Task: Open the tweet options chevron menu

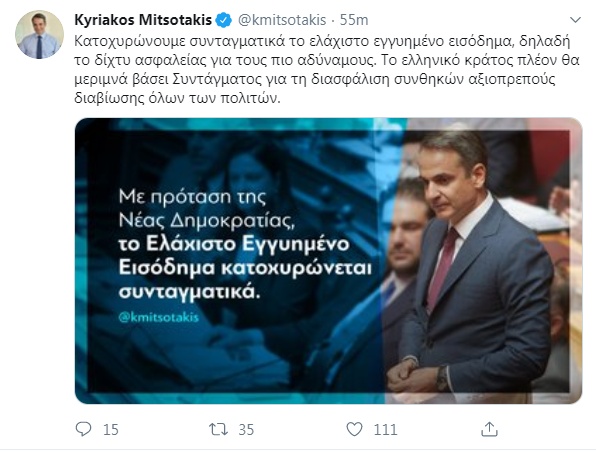Action: coord(575,20)
